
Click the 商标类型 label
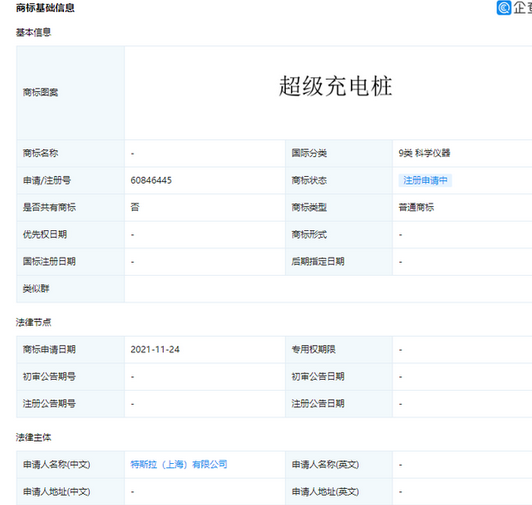[309, 207]
